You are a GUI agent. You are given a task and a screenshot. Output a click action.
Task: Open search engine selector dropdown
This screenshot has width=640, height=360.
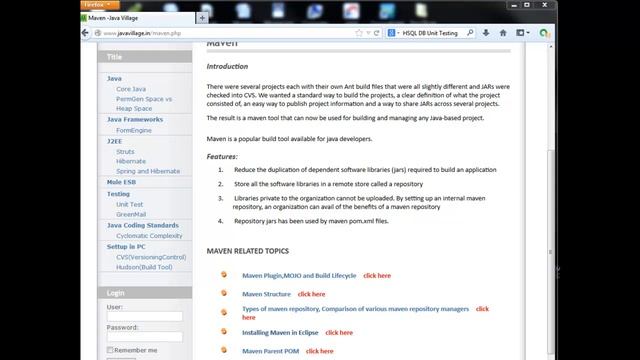pyautogui.click(x=393, y=33)
